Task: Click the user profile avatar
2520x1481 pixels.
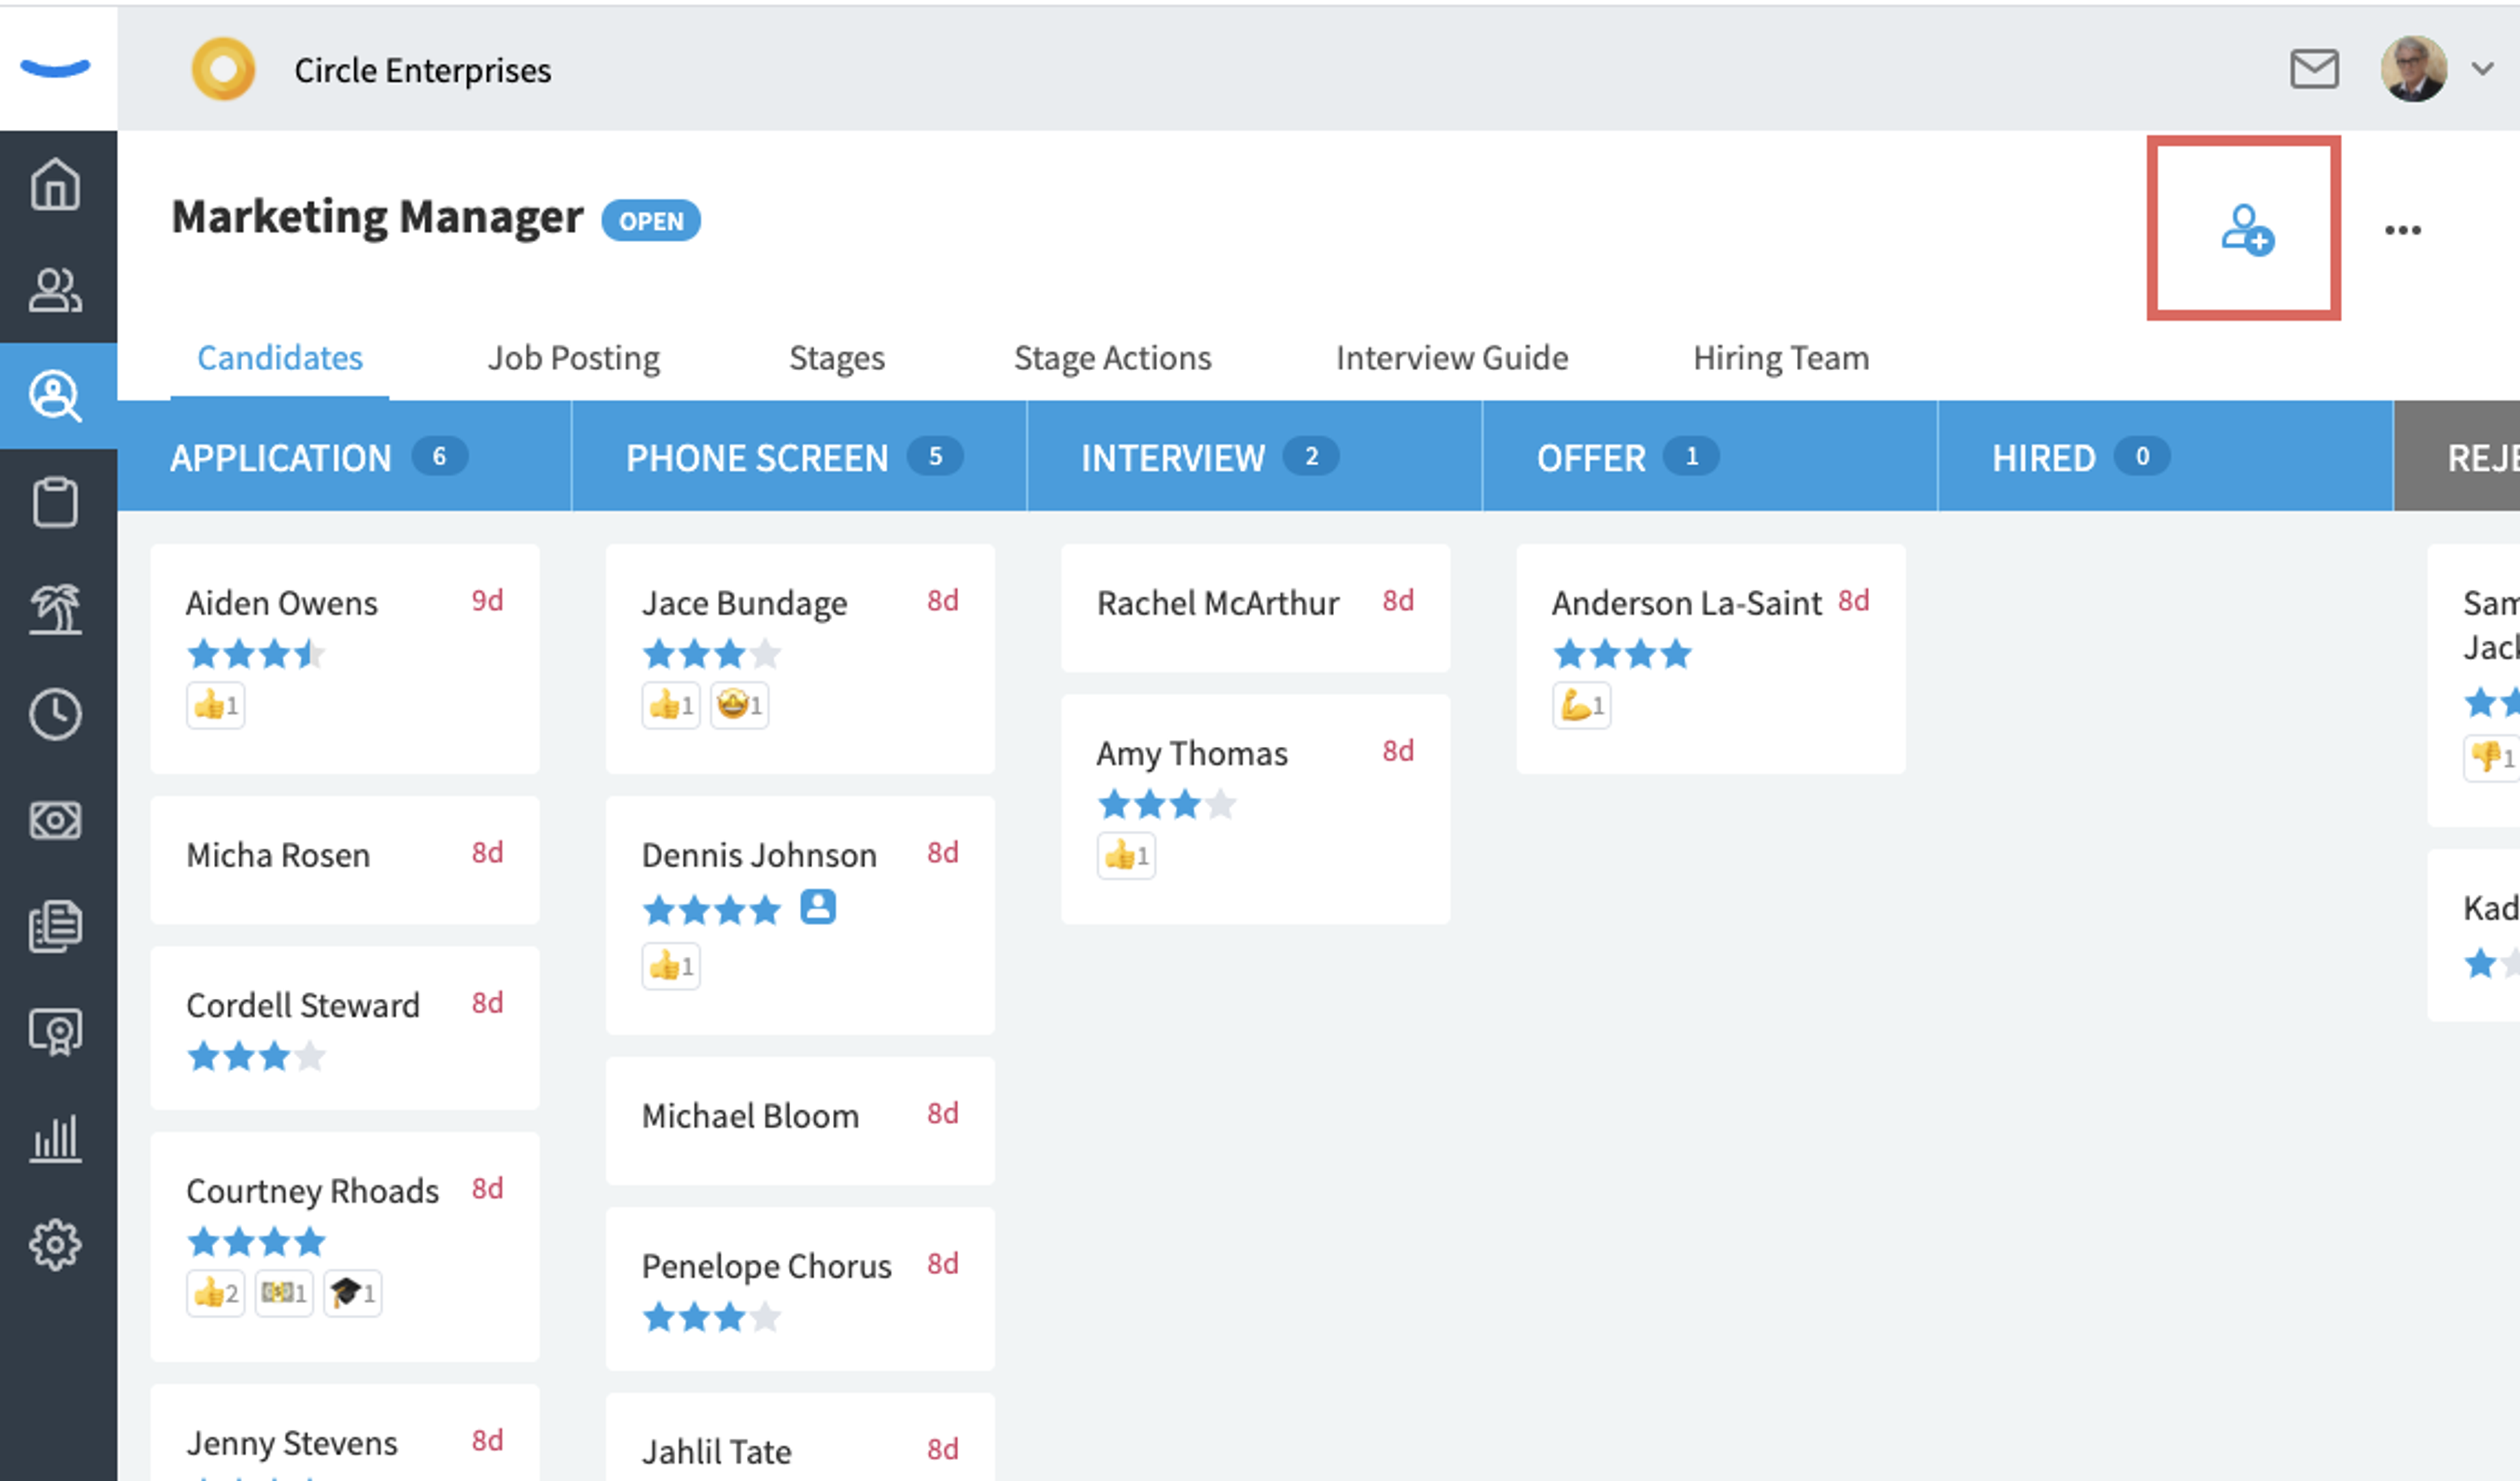Action: (2413, 69)
